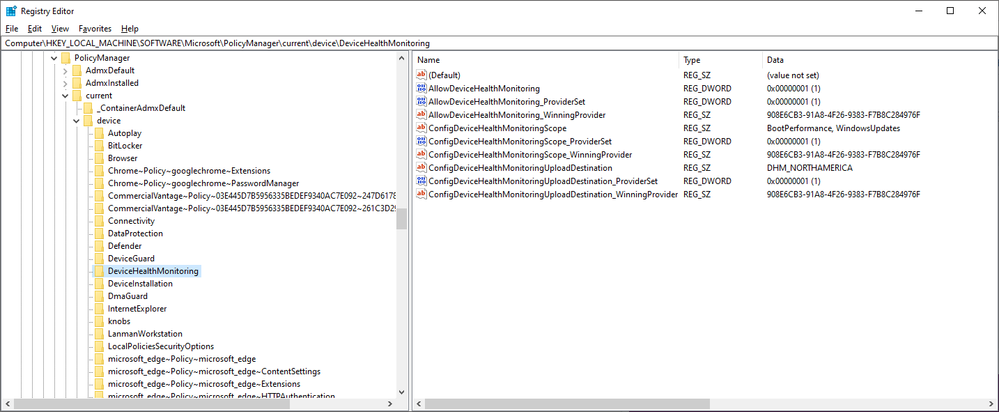Collapse the device tree node
This screenshot has height=412, width=999.
point(76,120)
